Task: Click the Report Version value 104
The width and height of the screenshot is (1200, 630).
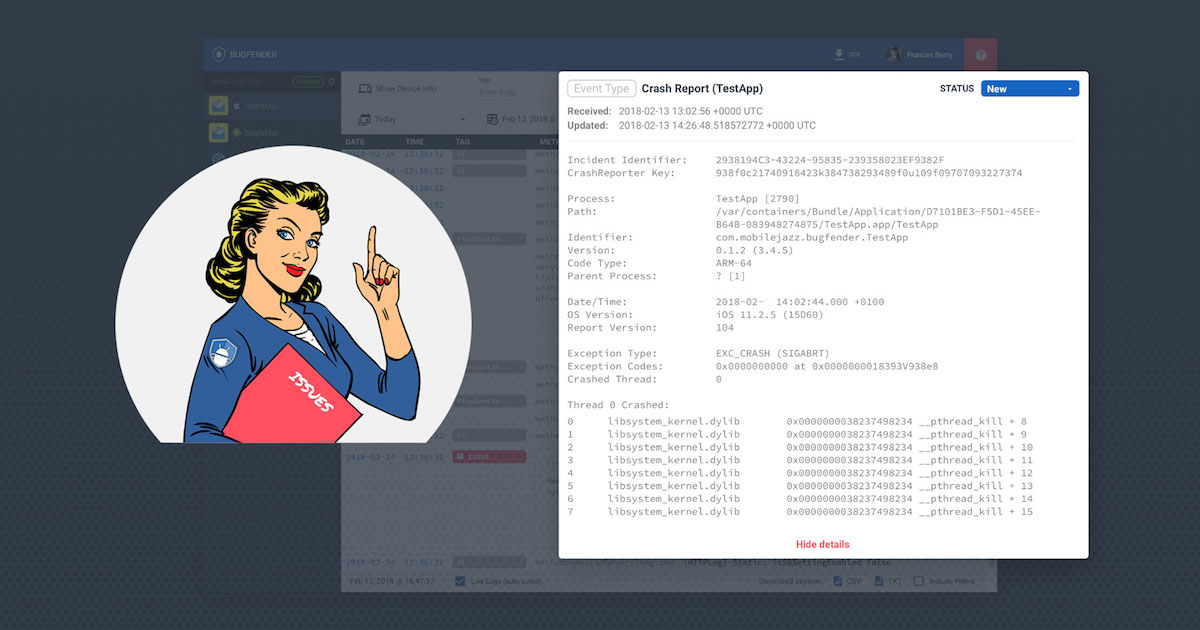Action: pos(725,328)
